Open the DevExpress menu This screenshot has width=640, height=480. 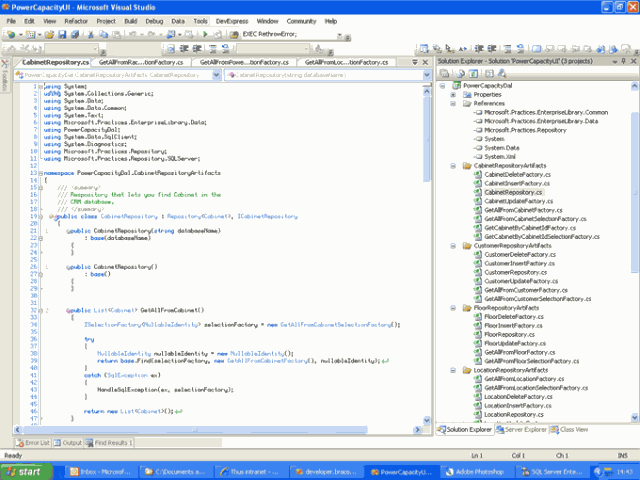click(x=232, y=21)
